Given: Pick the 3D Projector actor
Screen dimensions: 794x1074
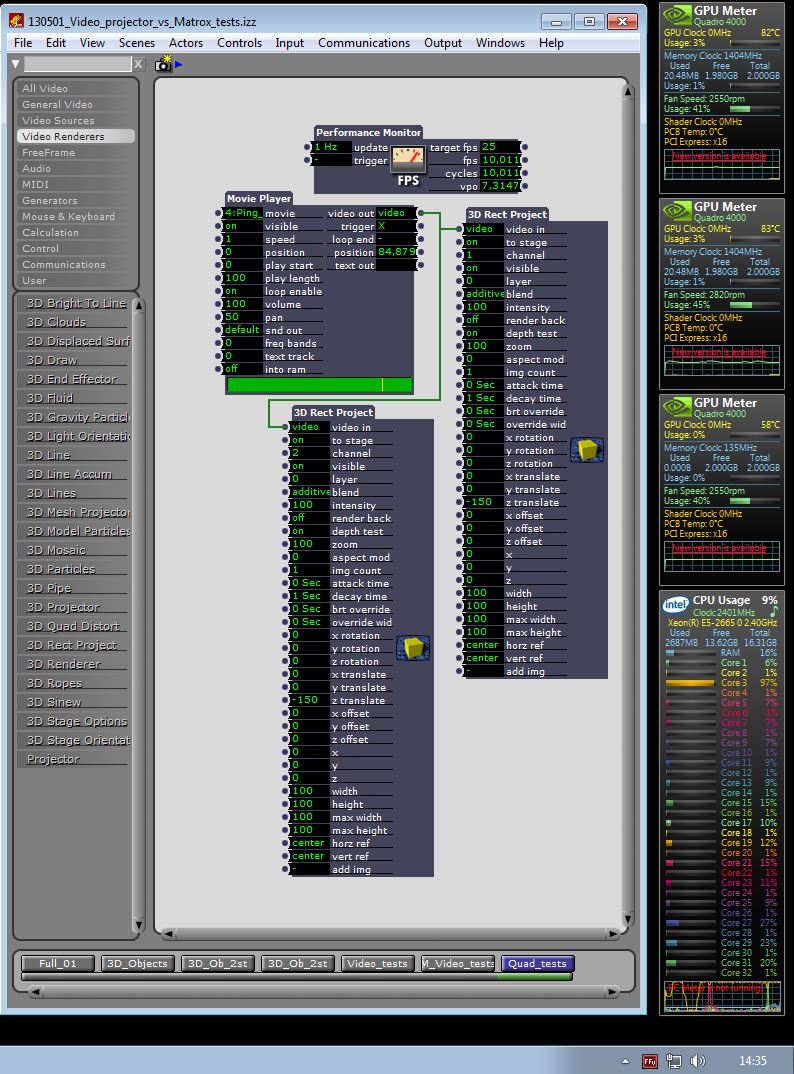Looking at the screenshot, I should [73, 608].
